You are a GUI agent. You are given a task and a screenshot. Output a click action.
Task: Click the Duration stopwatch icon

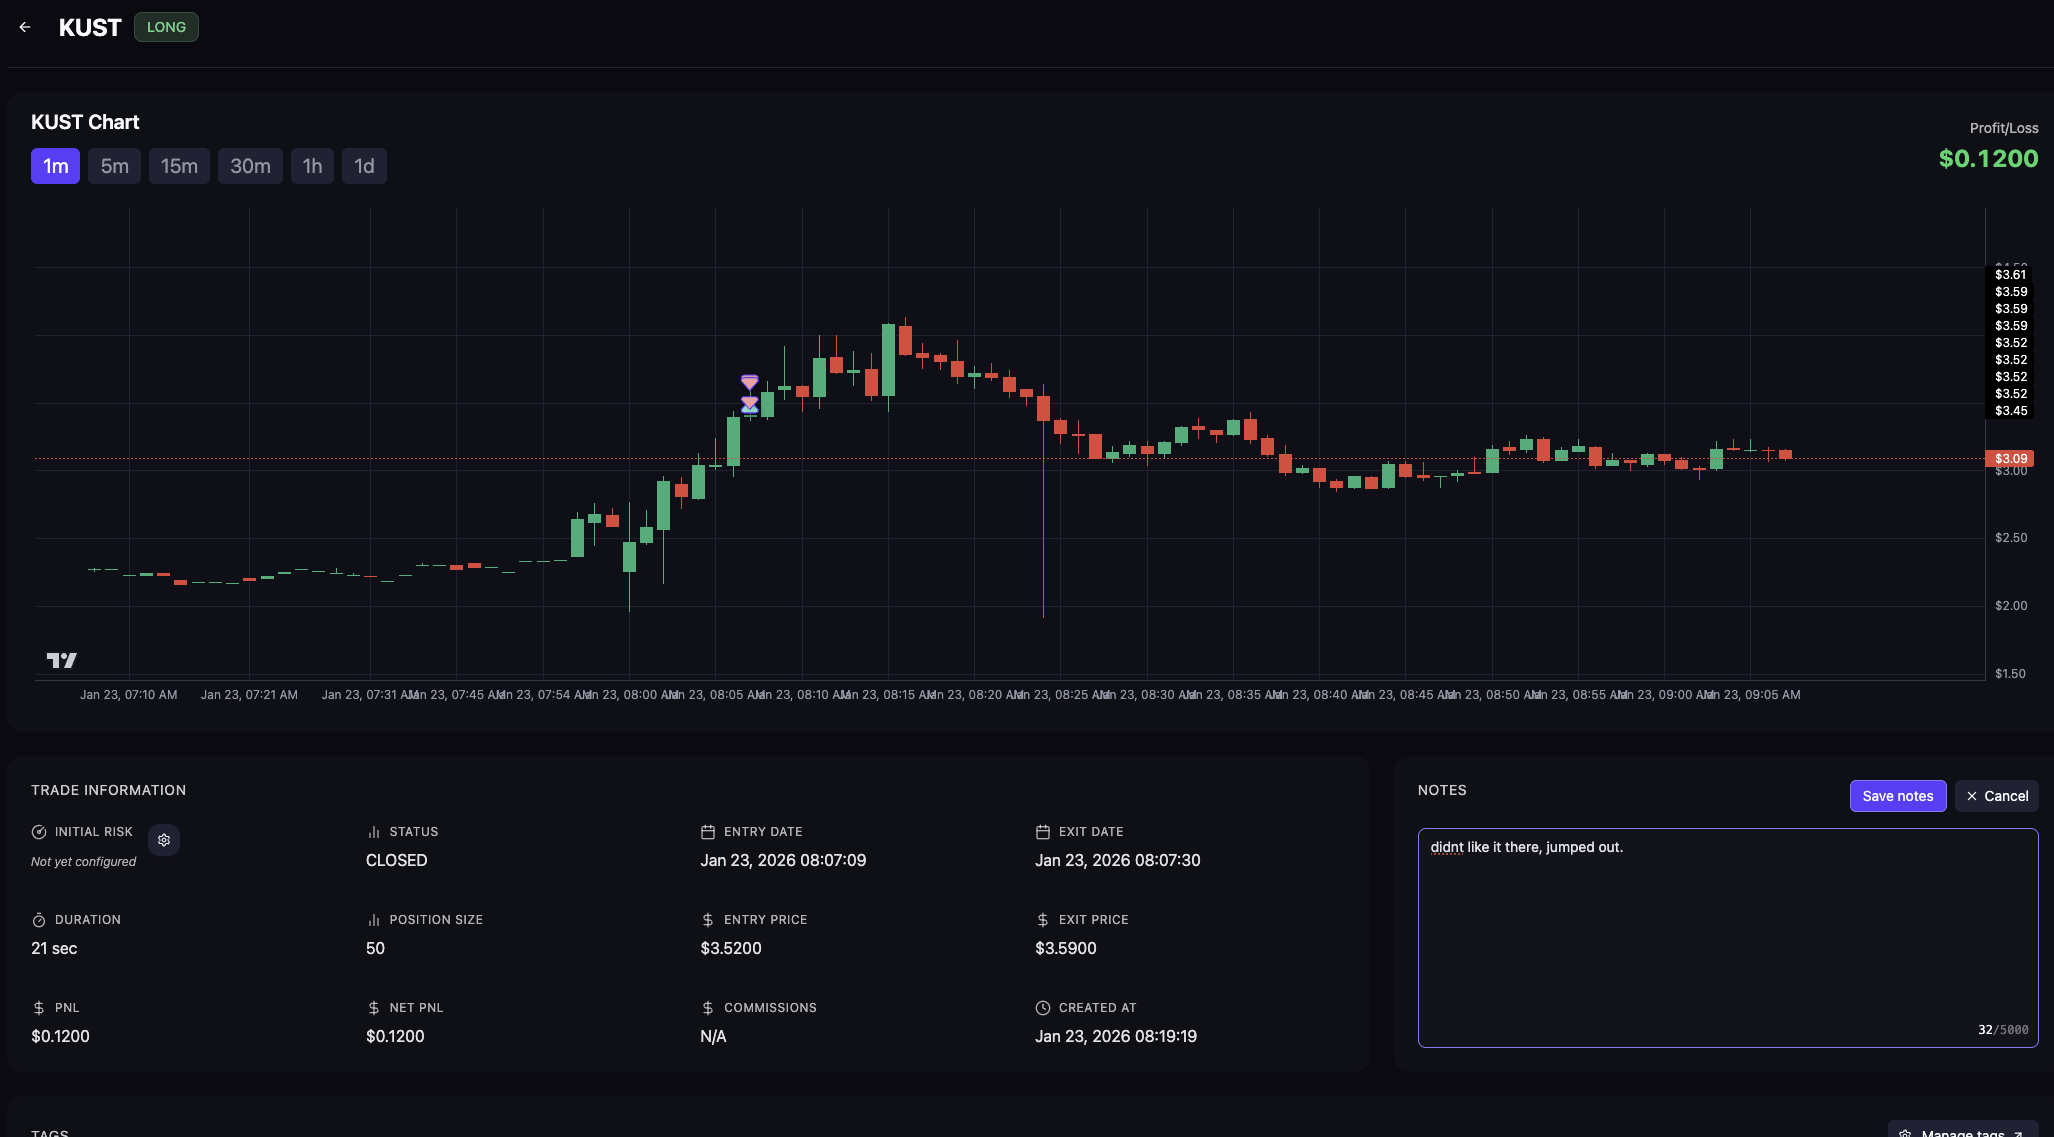(39, 920)
